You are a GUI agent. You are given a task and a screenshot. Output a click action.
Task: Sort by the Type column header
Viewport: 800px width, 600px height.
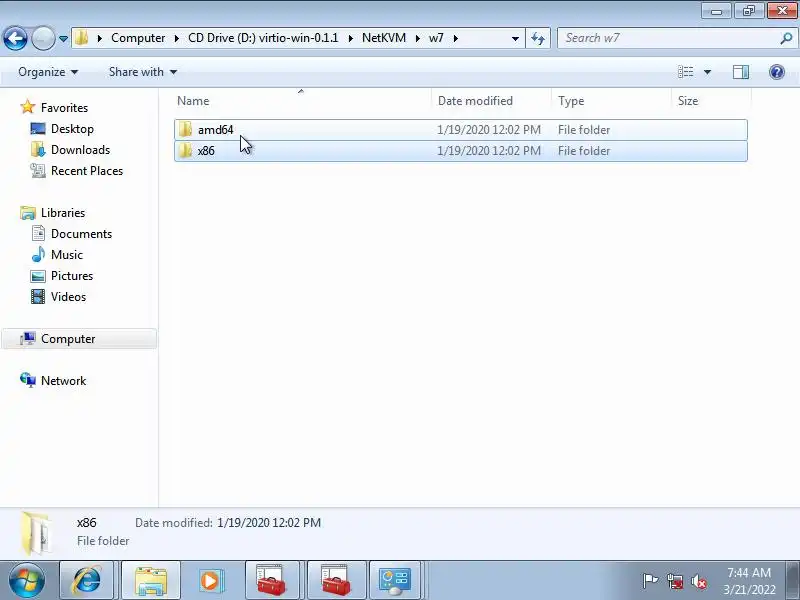(x=612, y=101)
